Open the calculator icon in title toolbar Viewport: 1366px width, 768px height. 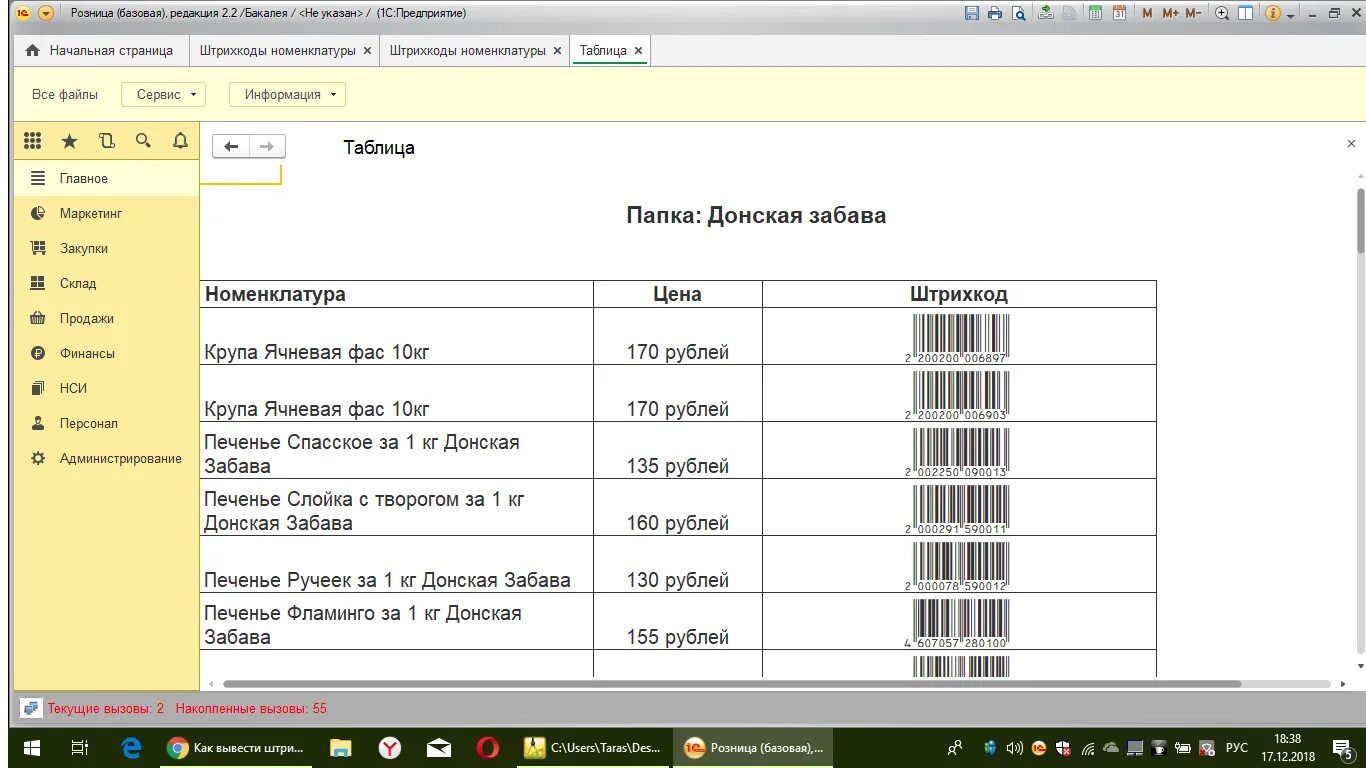1095,13
